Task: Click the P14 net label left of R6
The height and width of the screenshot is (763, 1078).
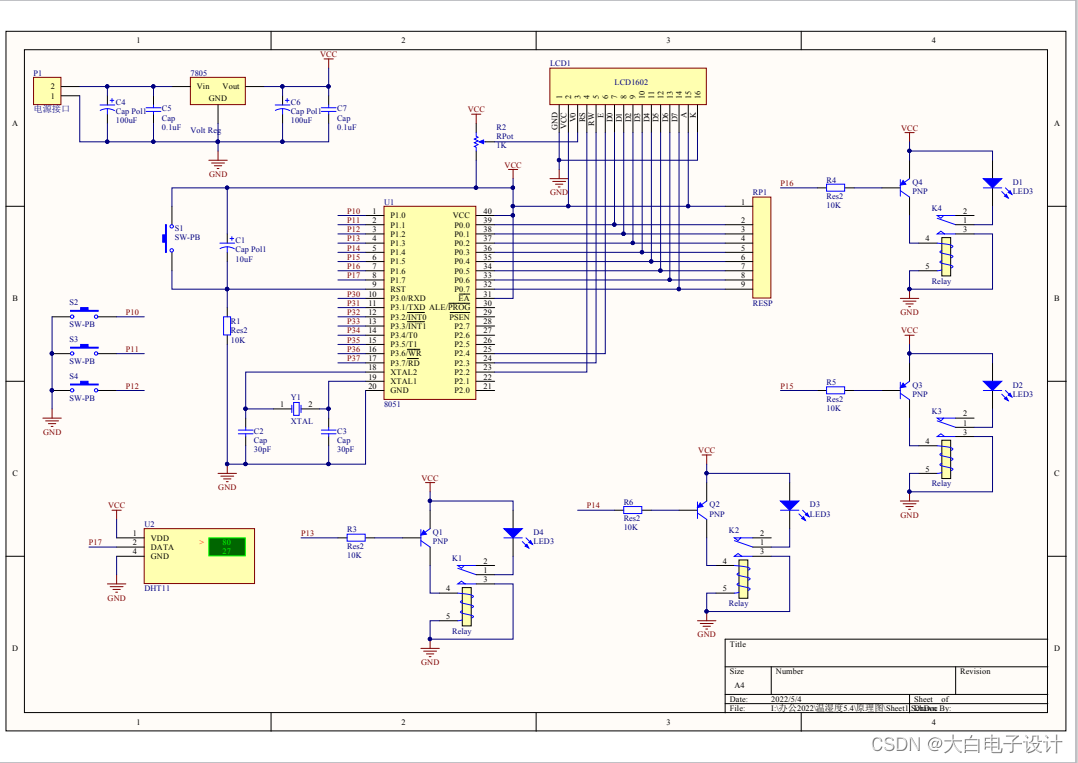Action: (593, 505)
